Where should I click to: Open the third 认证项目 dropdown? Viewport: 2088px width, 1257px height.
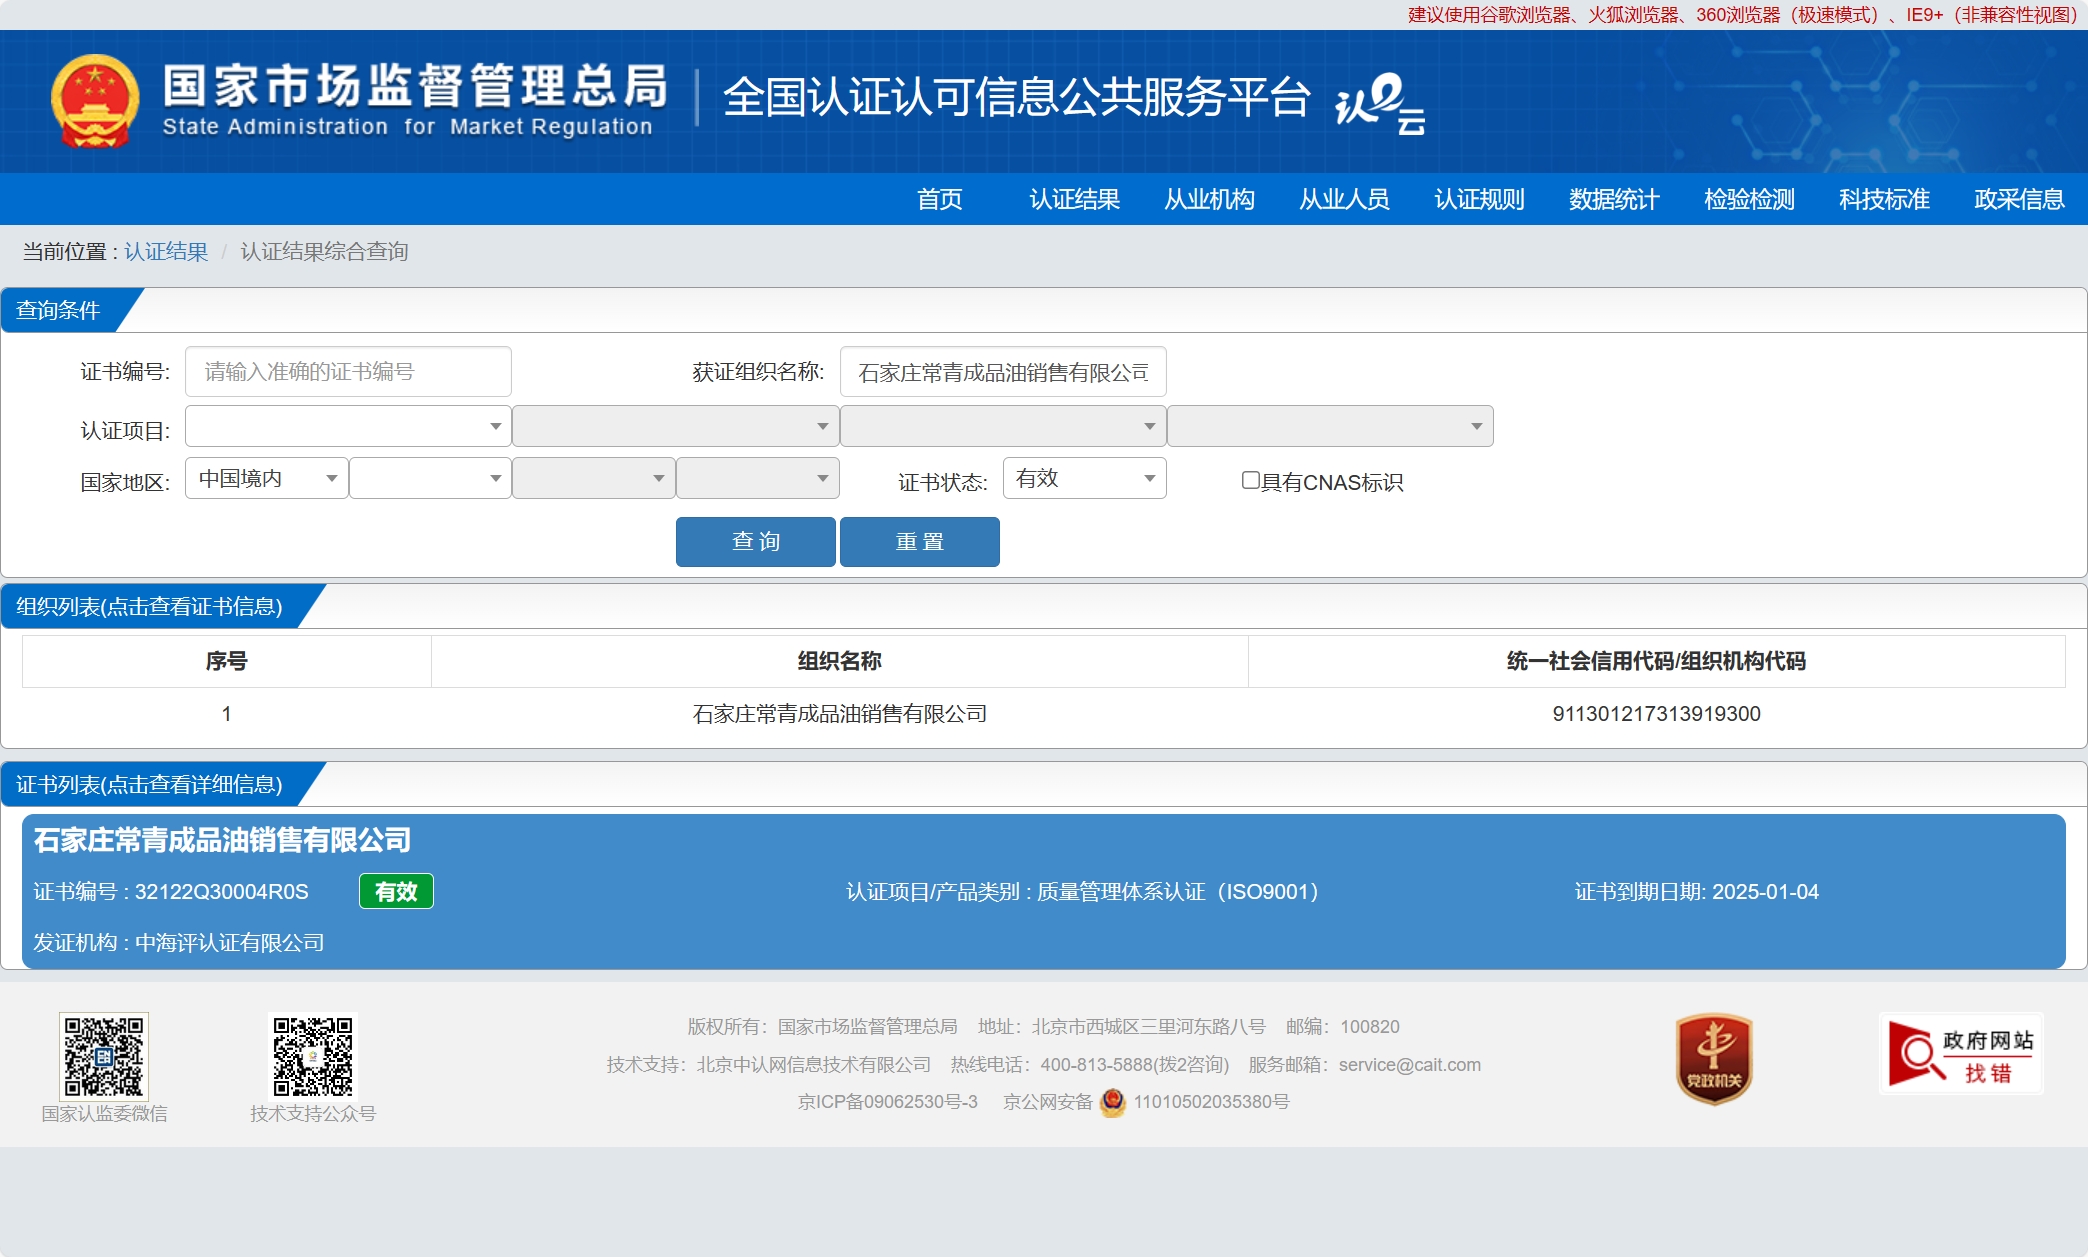coord(1003,426)
